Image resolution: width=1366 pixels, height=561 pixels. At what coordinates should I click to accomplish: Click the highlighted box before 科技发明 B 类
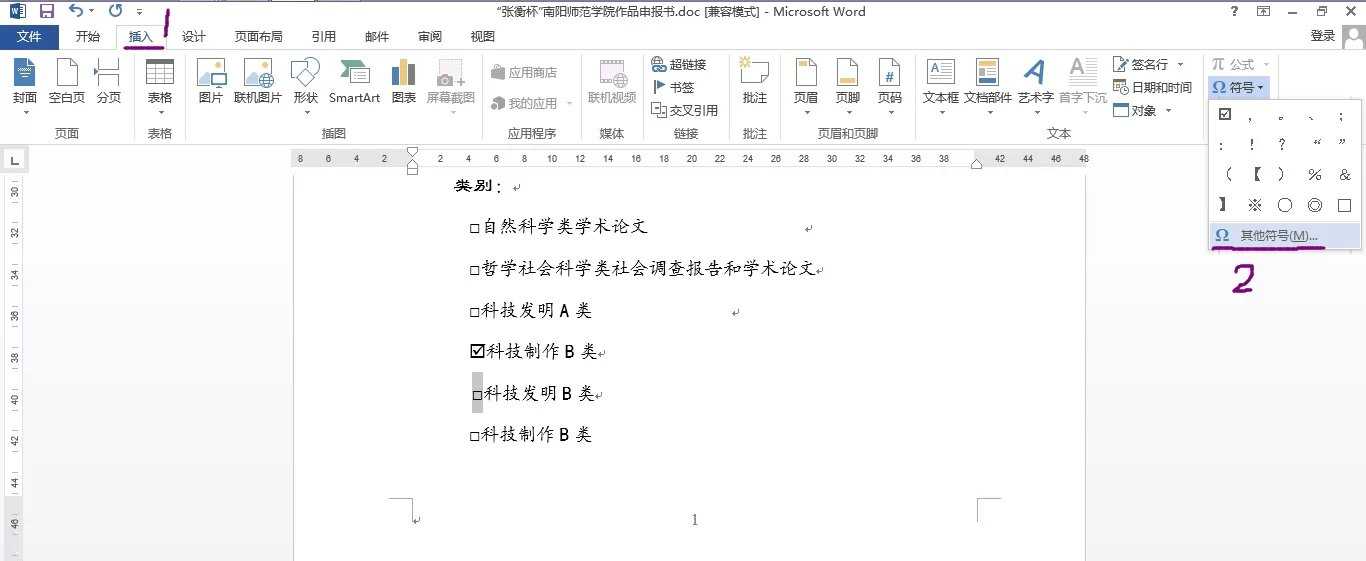point(477,394)
